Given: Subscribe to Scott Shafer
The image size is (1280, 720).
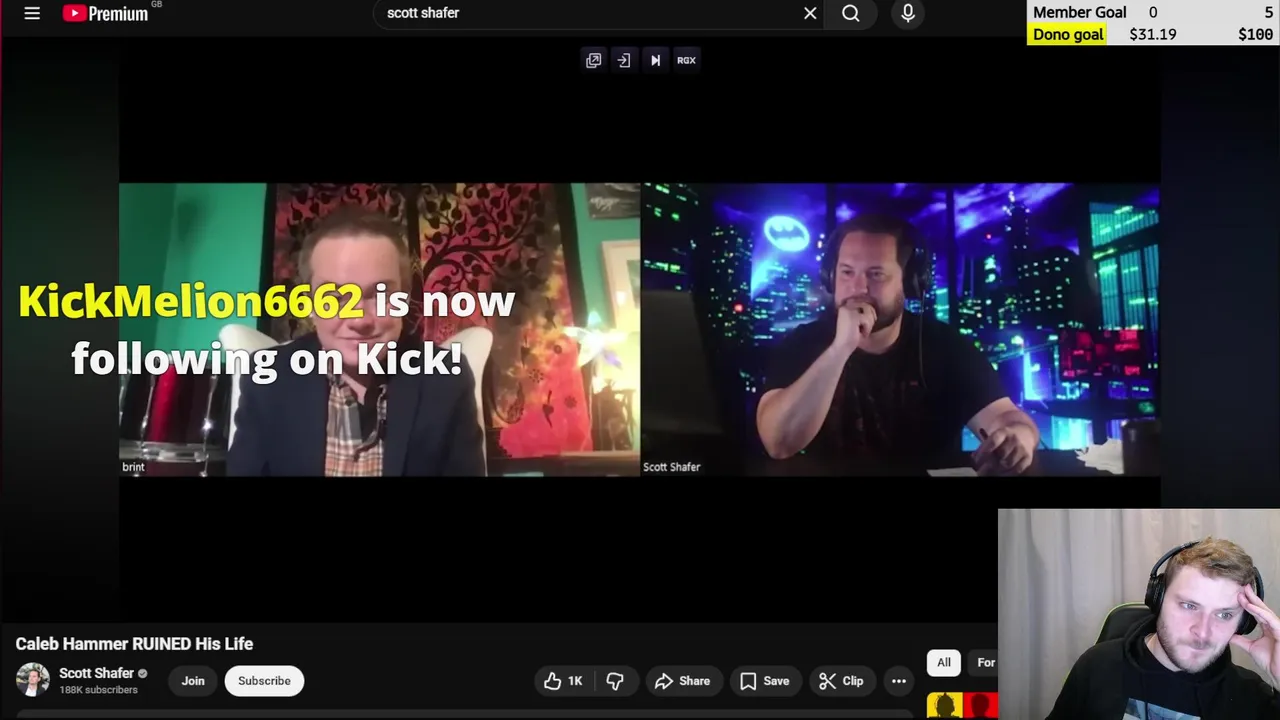Looking at the screenshot, I should coord(264,681).
